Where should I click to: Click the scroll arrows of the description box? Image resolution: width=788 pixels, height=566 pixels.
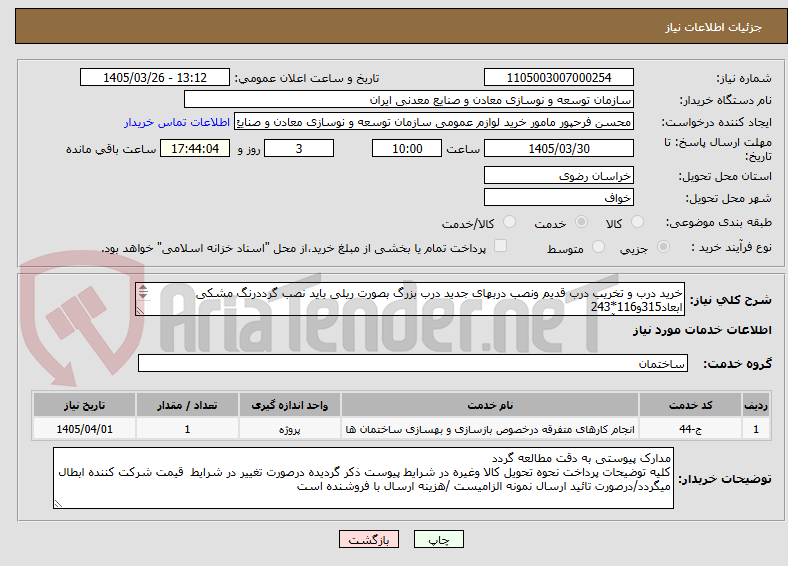pos(143,292)
